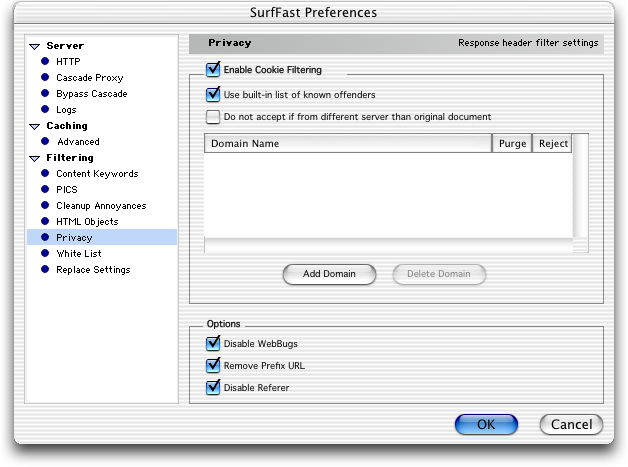Click Response header filter settings text
Image resolution: width=628 pixels, height=467 pixels.
[528, 43]
